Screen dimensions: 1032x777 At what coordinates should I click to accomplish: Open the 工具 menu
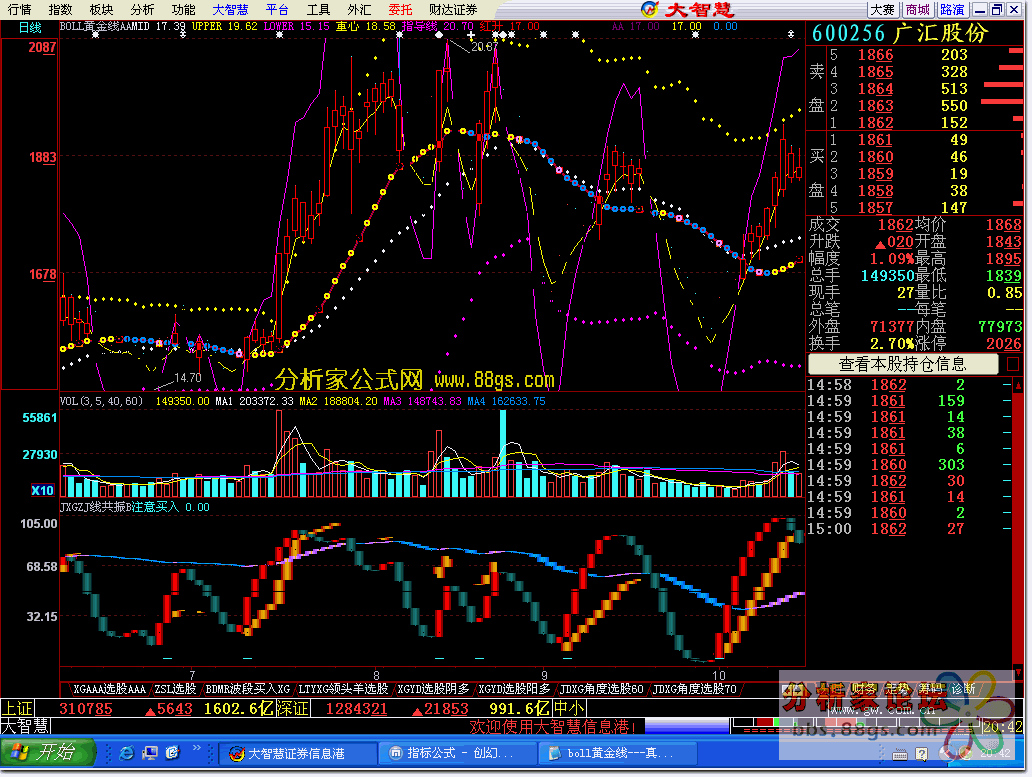(319, 9)
